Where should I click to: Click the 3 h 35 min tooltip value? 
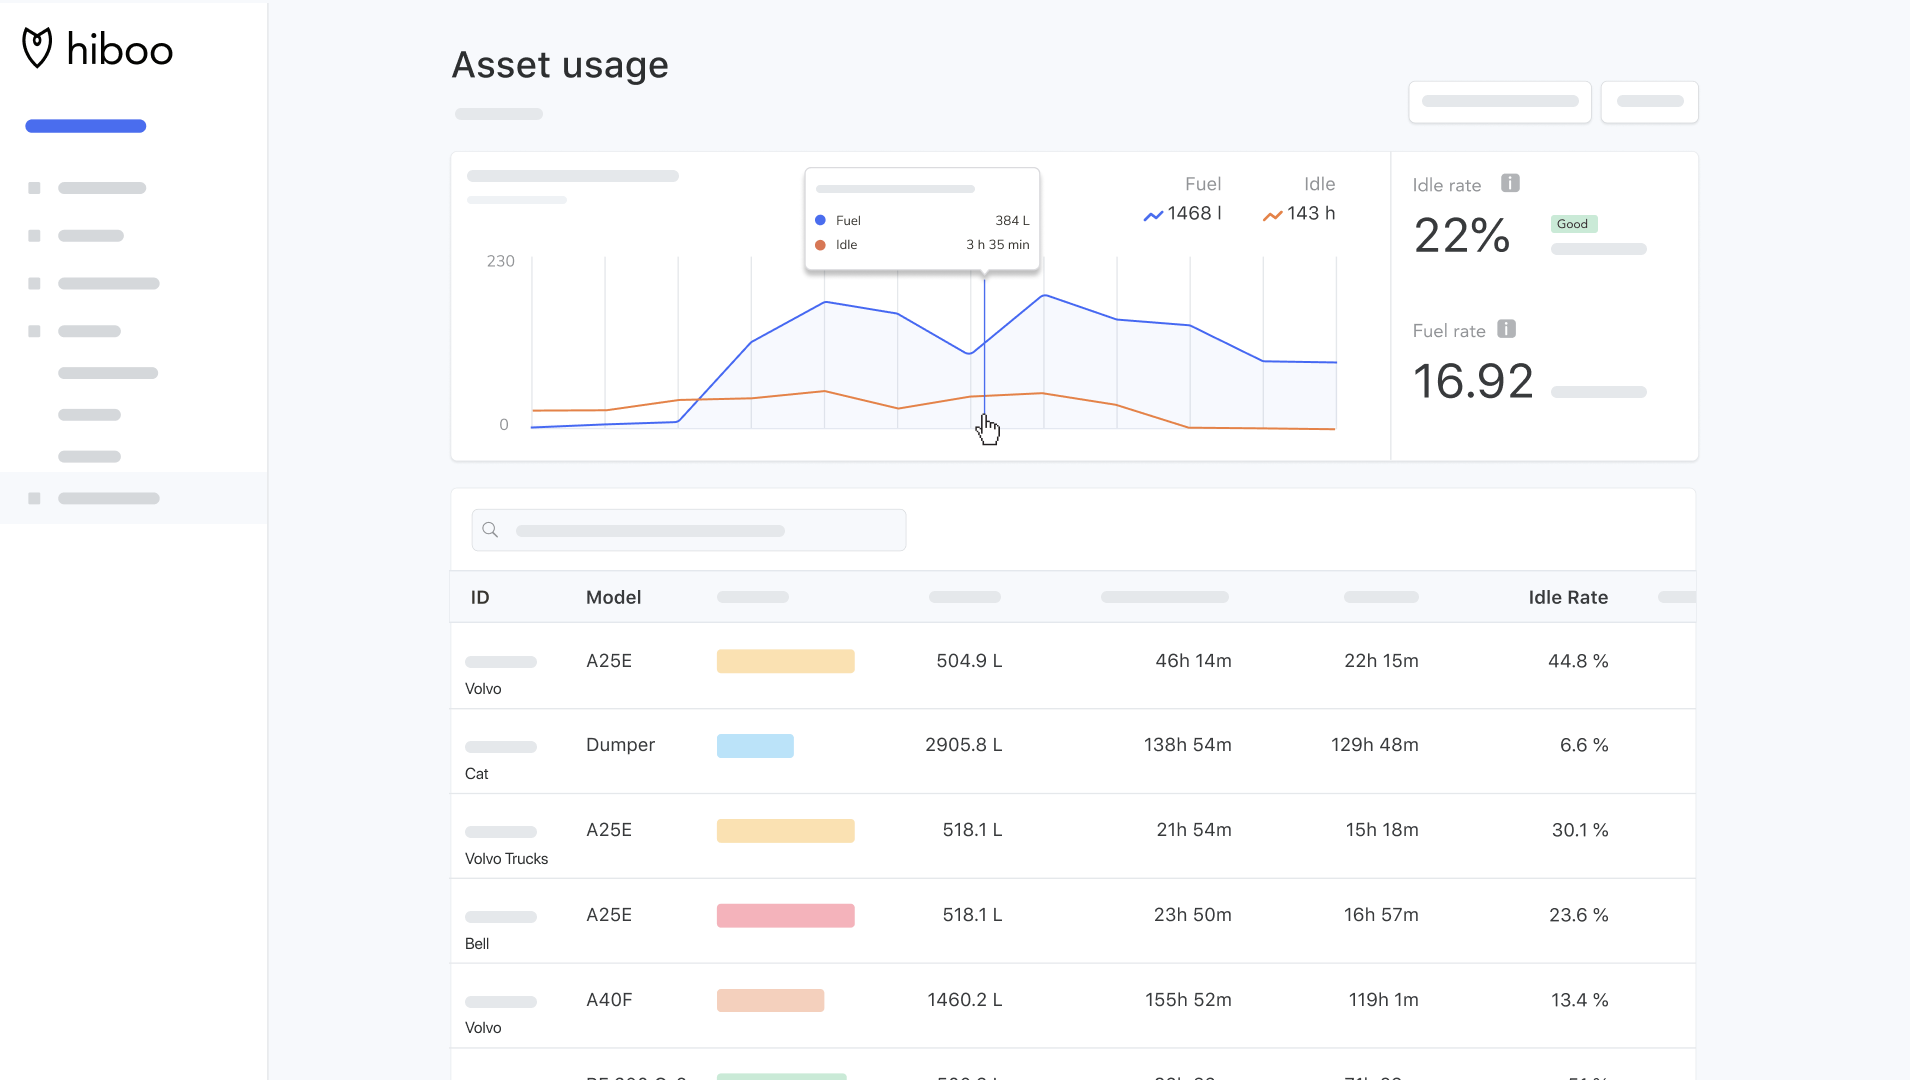998,245
